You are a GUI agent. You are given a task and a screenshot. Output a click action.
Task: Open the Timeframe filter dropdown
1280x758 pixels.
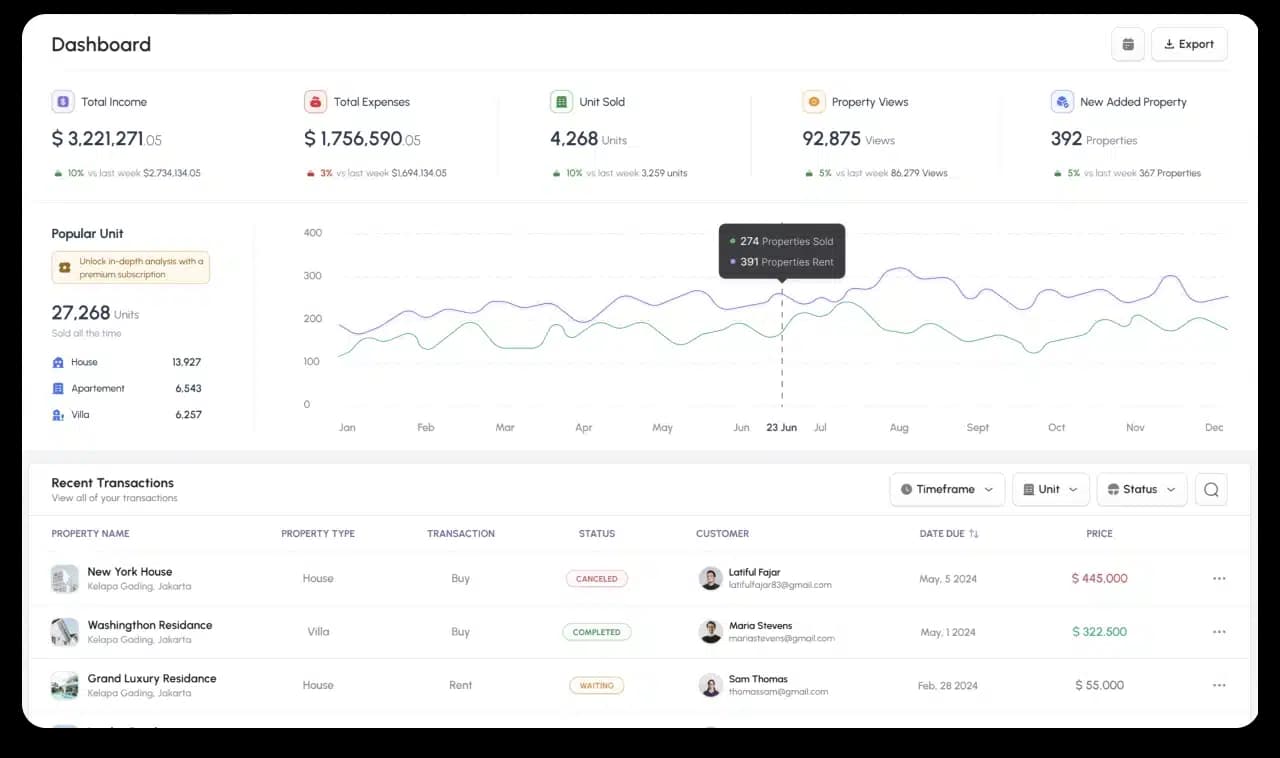[946, 489]
